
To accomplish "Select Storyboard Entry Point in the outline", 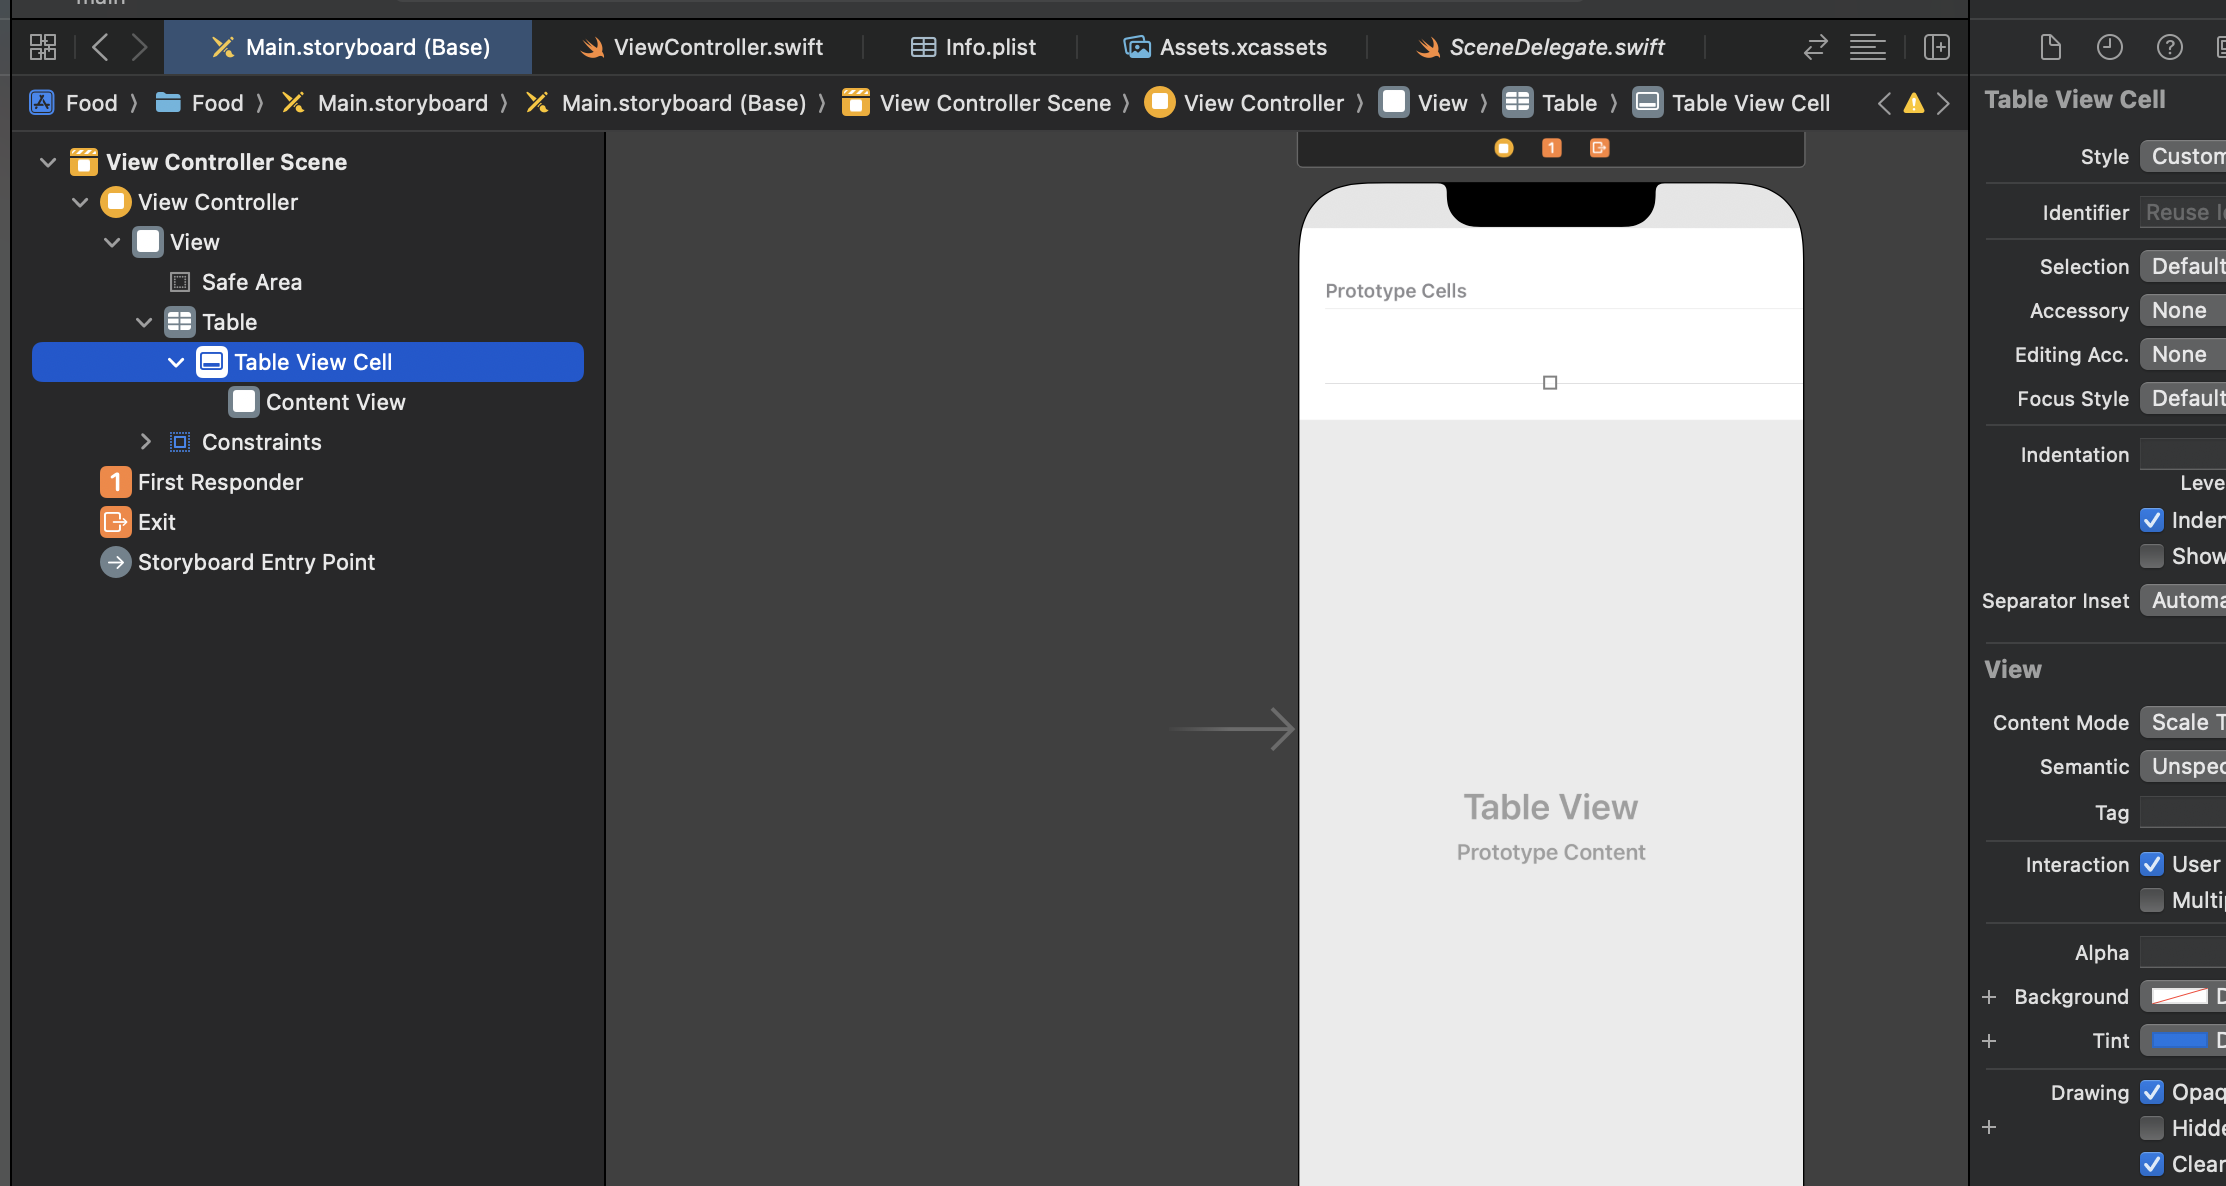I will pos(238,562).
